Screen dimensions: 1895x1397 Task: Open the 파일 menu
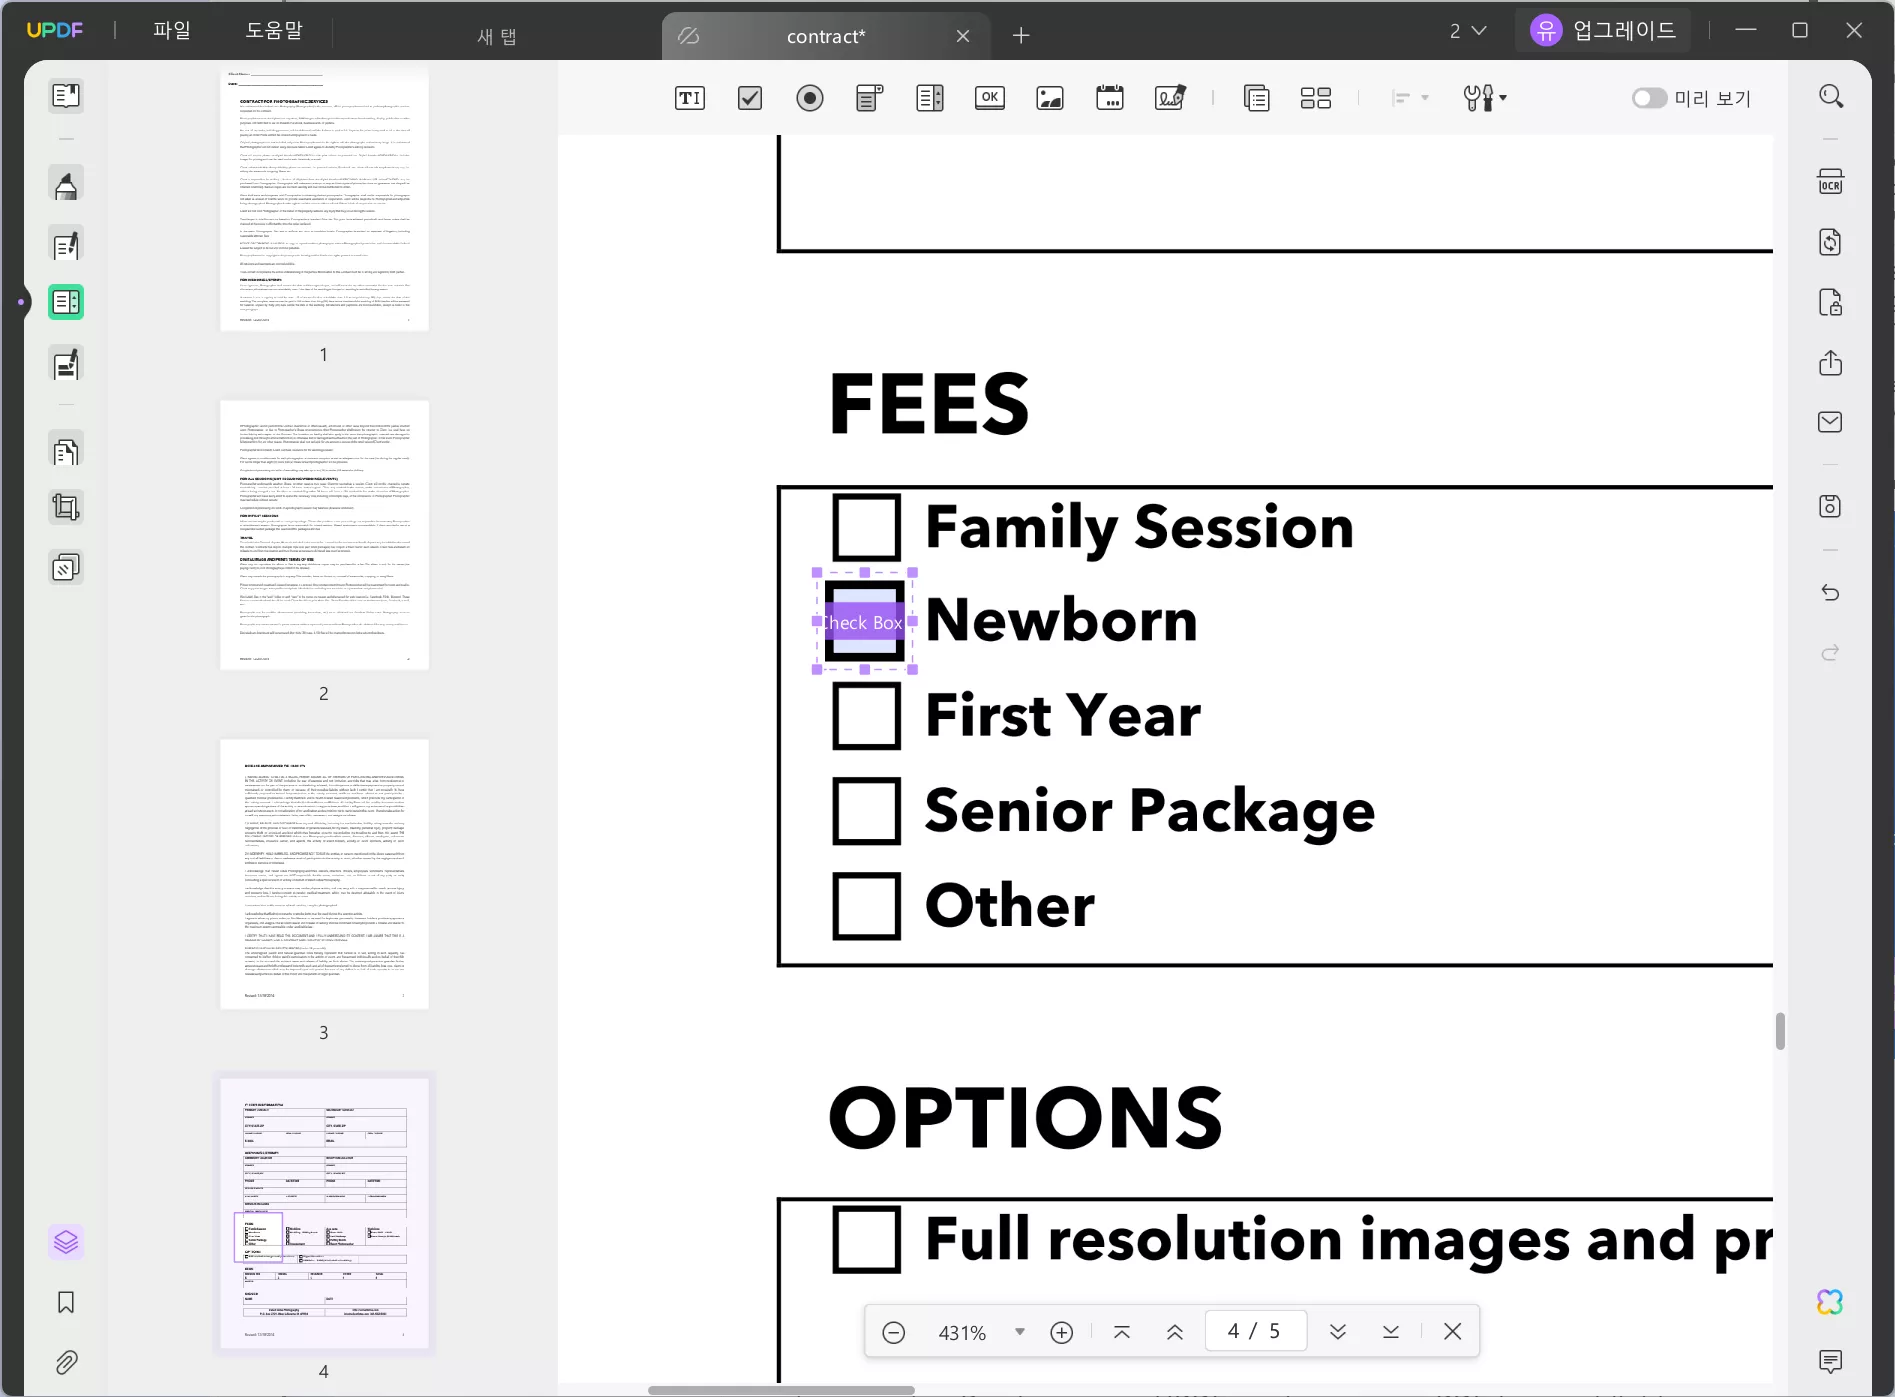pos(172,30)
